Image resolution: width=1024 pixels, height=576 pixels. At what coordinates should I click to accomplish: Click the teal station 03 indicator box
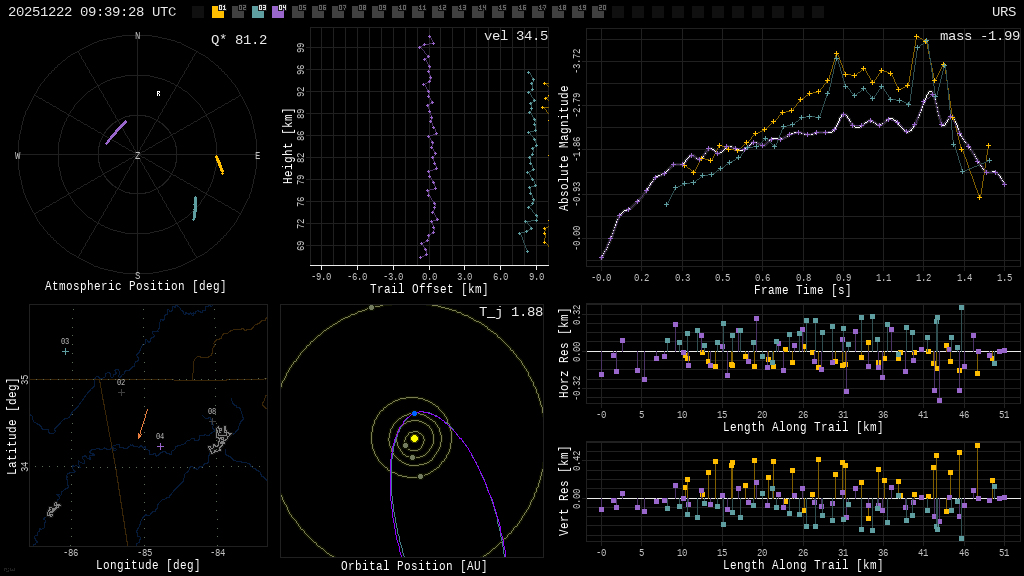click(258, 12)
